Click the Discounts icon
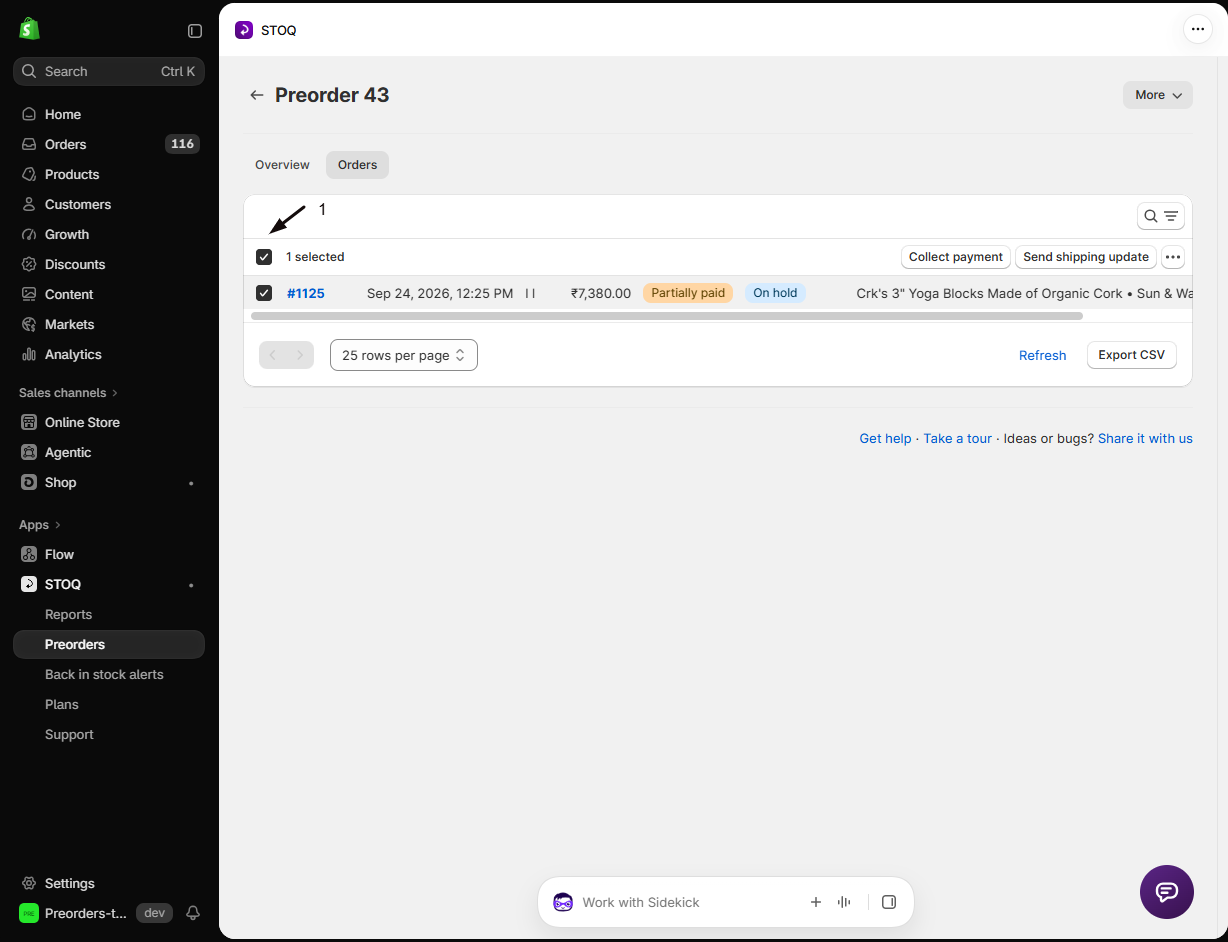This screenshot has width=1228, height=942. (29, 264)
